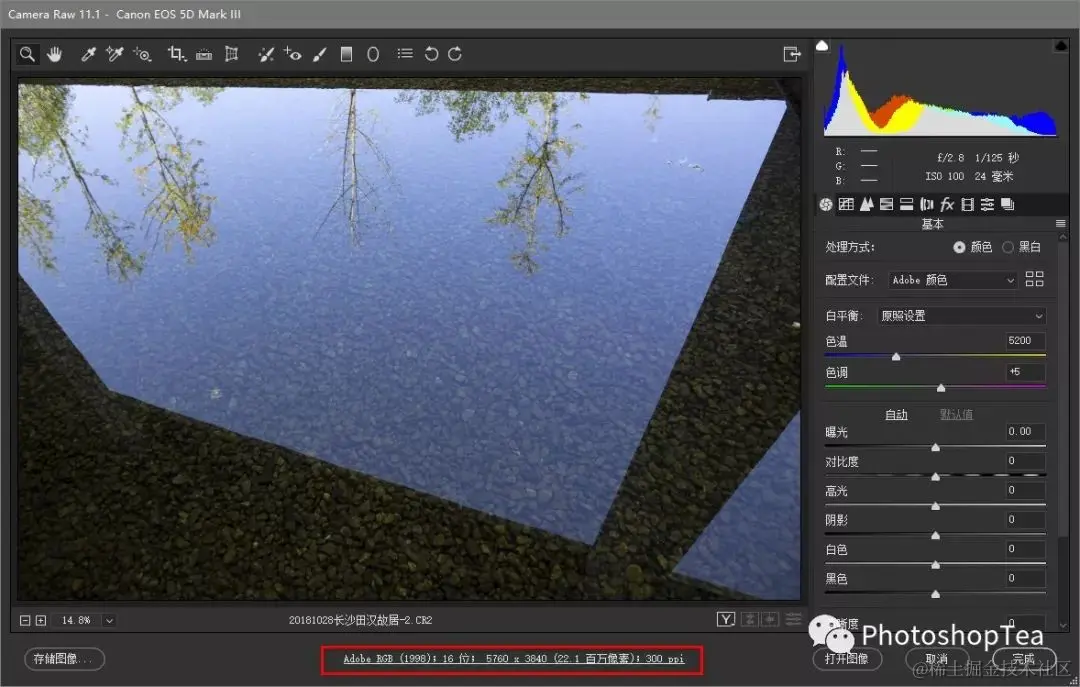The image size is (1080, 687).
Task: Click the 对比度 contrast slider handle
Action: [935, 476]
